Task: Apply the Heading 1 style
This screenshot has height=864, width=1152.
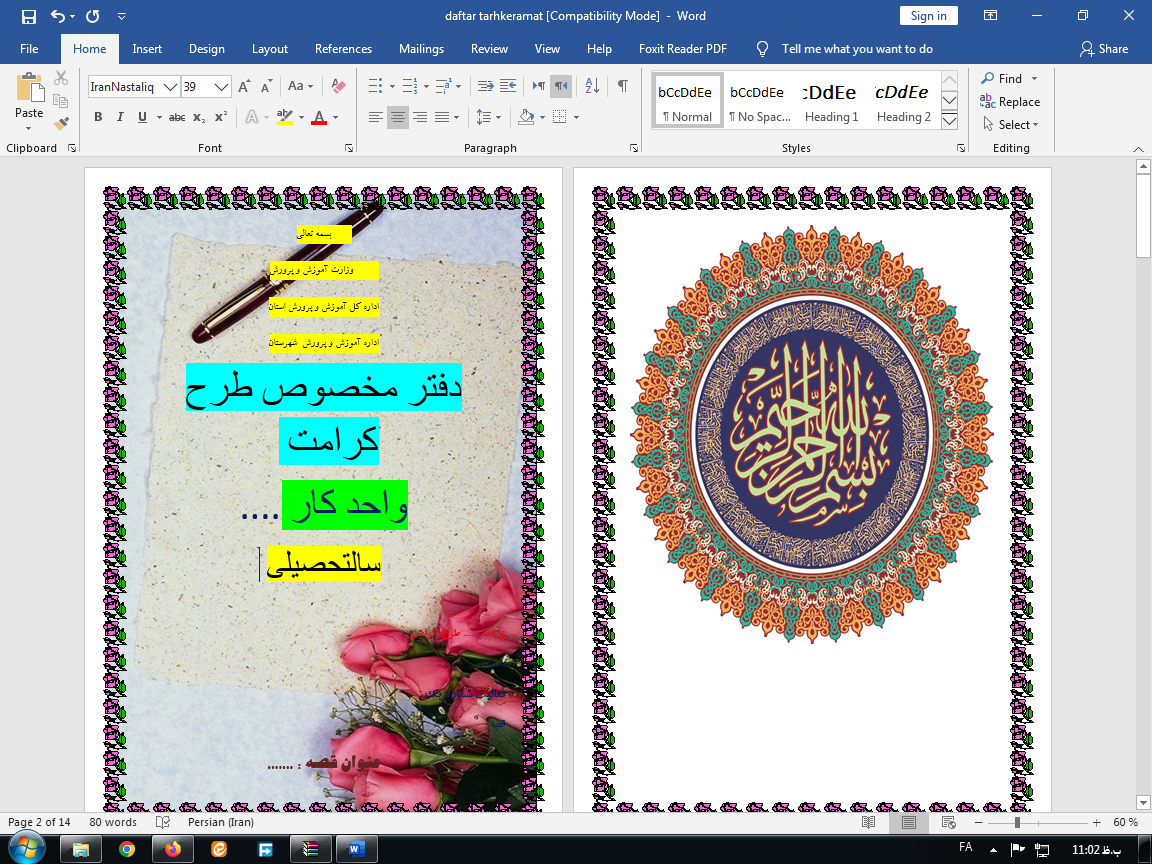Action: click(831, 101)
